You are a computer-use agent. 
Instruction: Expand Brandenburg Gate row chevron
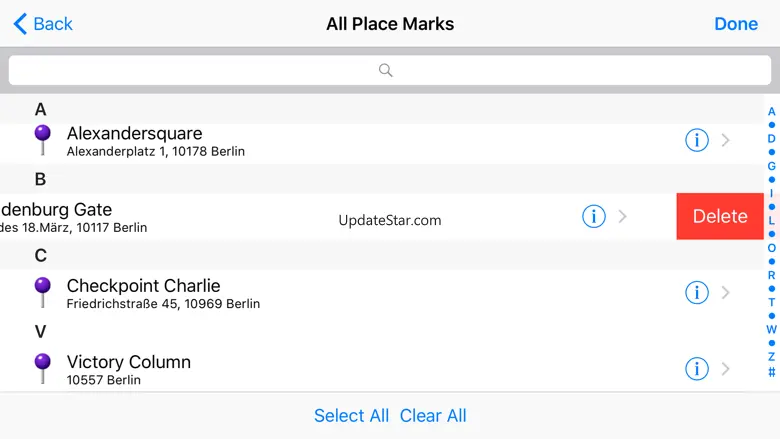click(x=623, y=216)
